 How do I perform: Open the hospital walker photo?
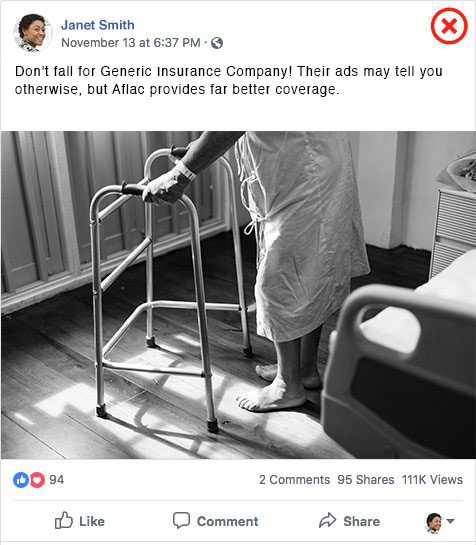(238, 295)
